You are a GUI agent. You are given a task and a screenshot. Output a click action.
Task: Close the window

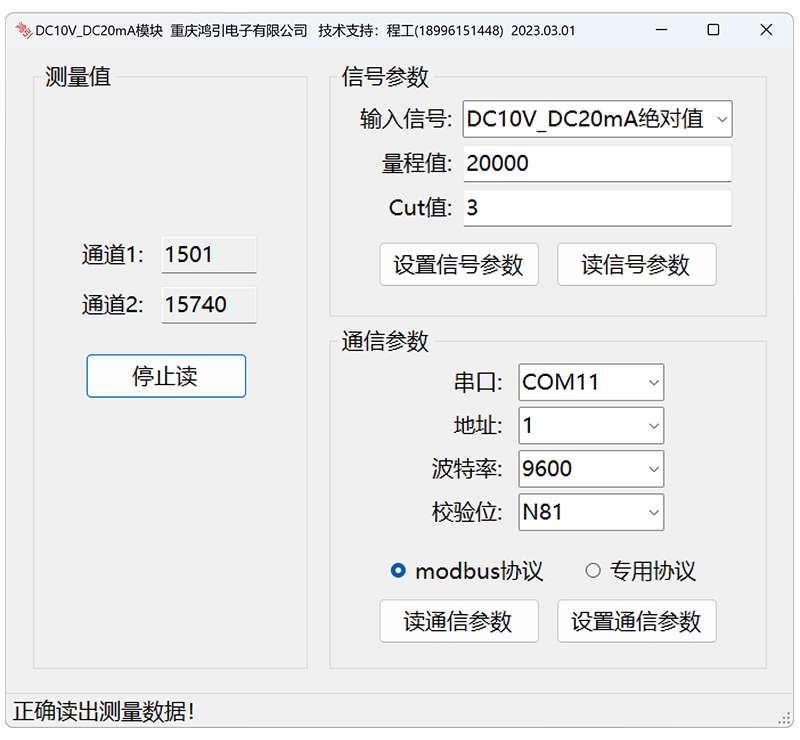(x=766, y=30)
